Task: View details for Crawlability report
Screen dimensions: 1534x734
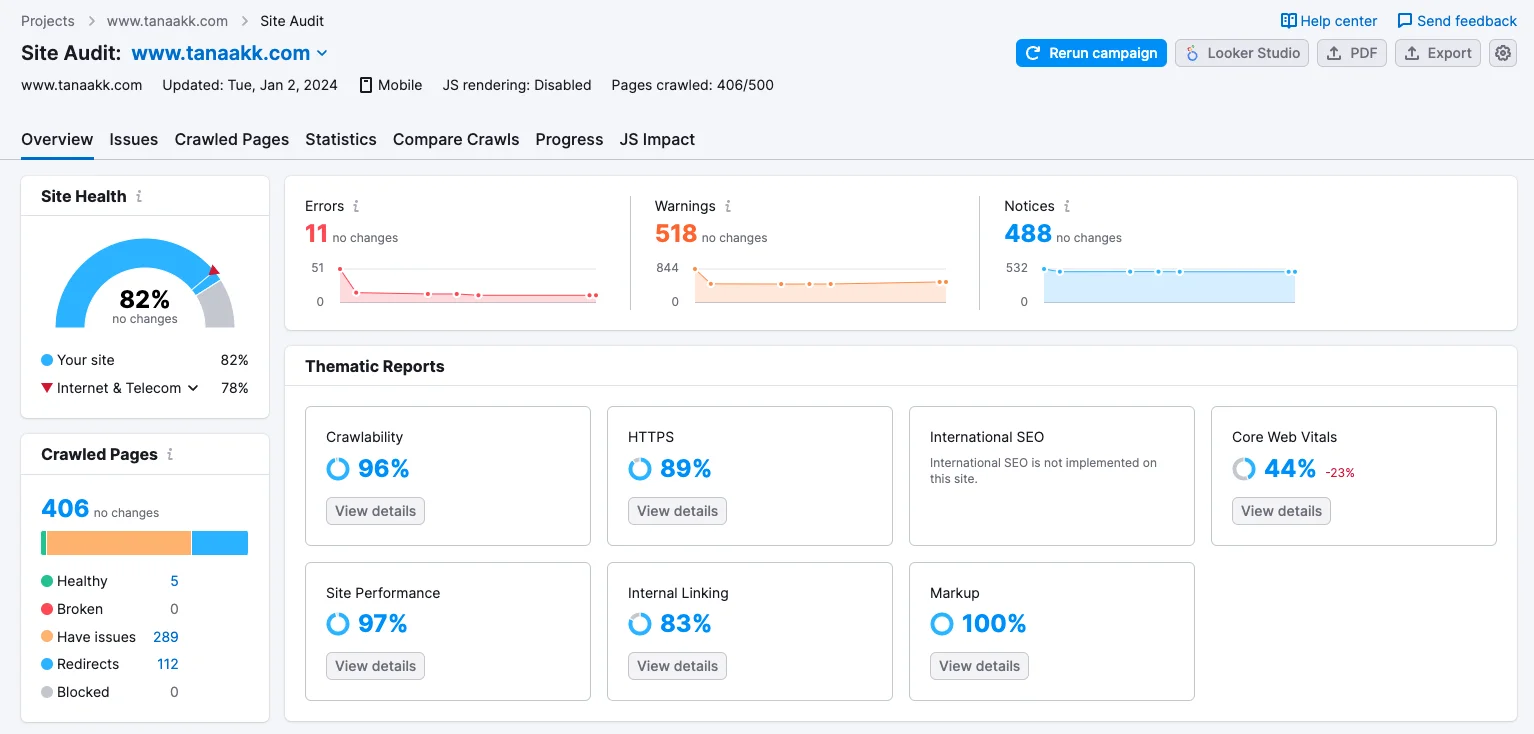Action: click(x=375, y=511)
